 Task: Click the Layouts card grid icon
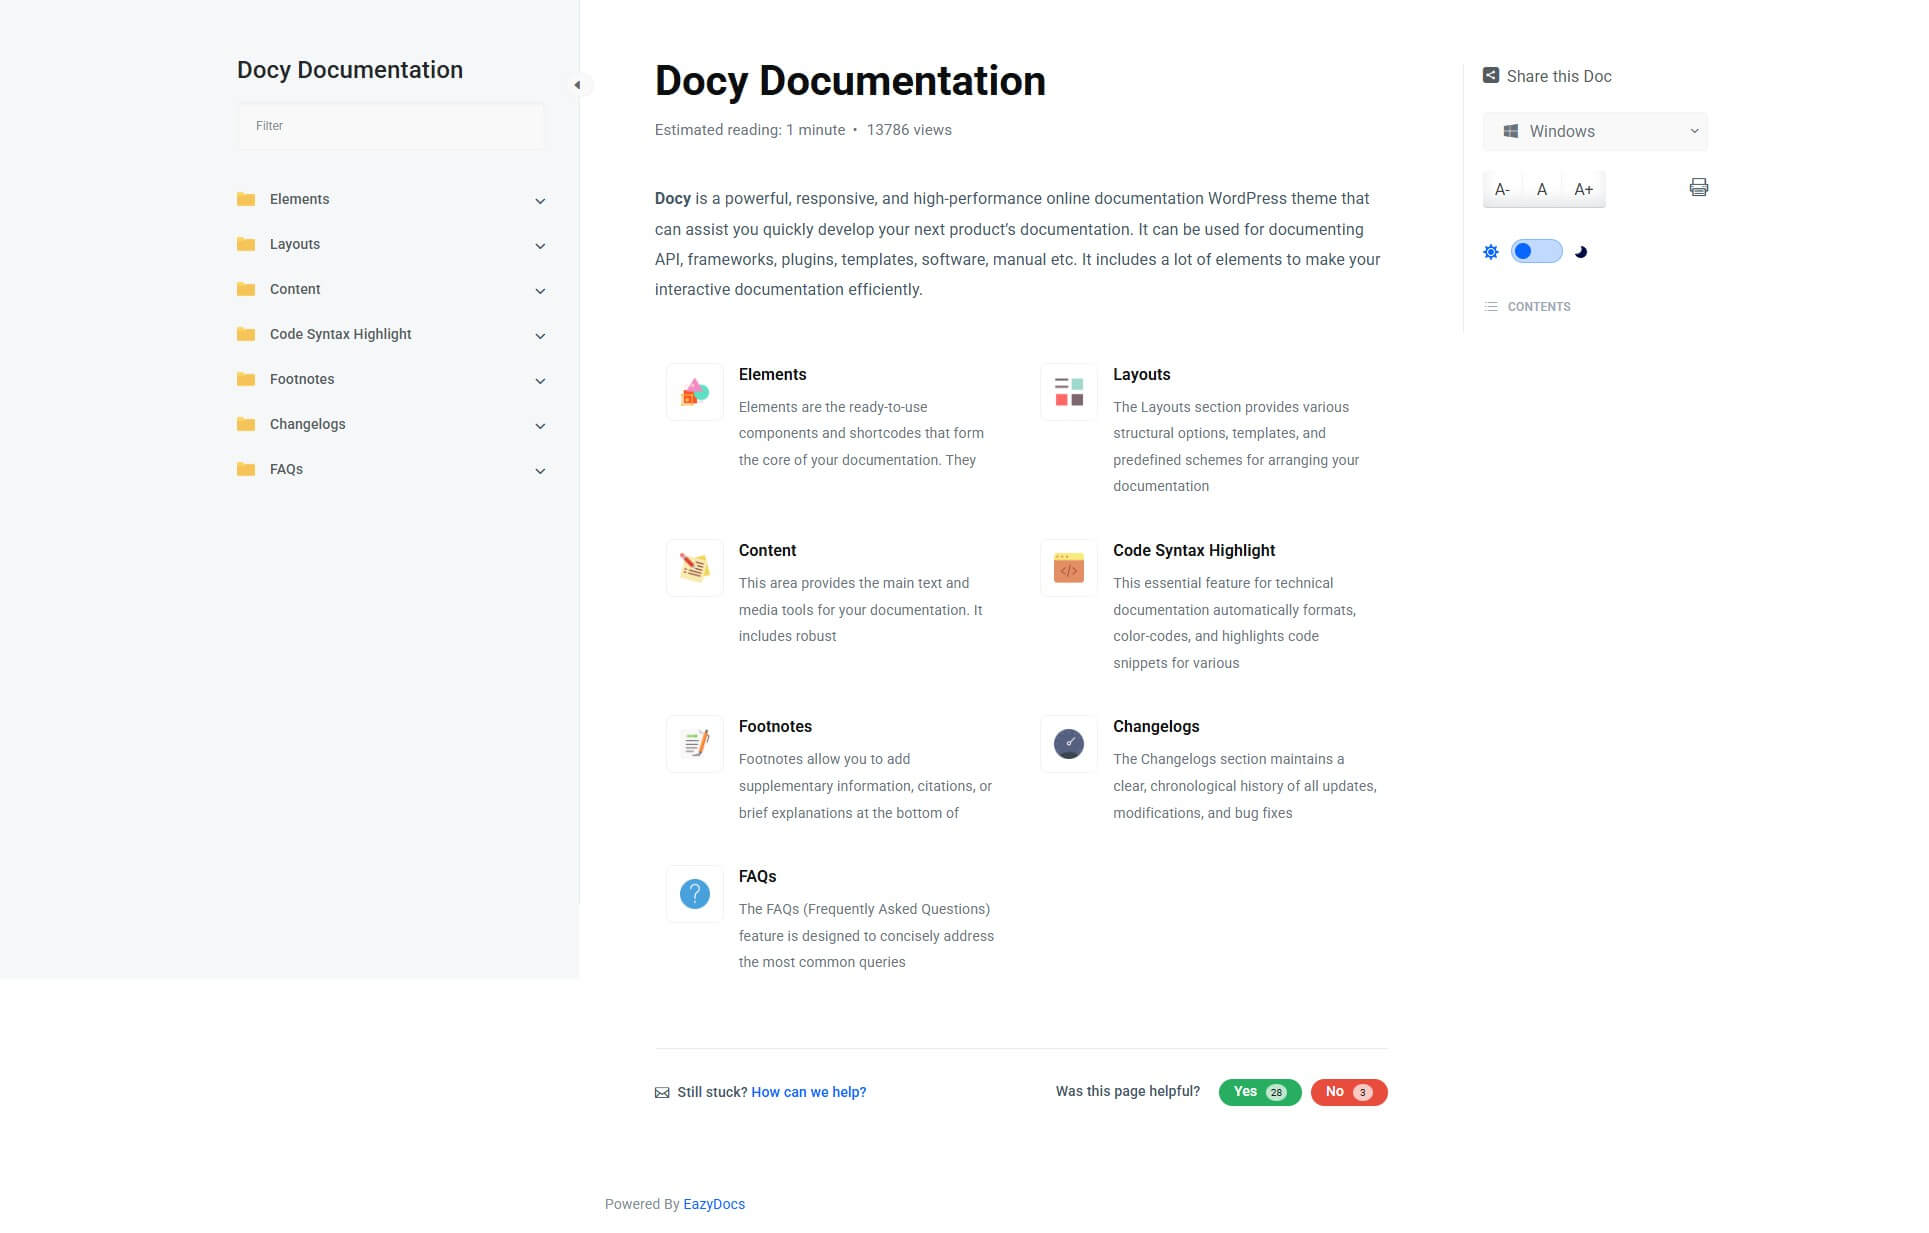tap(1068, 392)
